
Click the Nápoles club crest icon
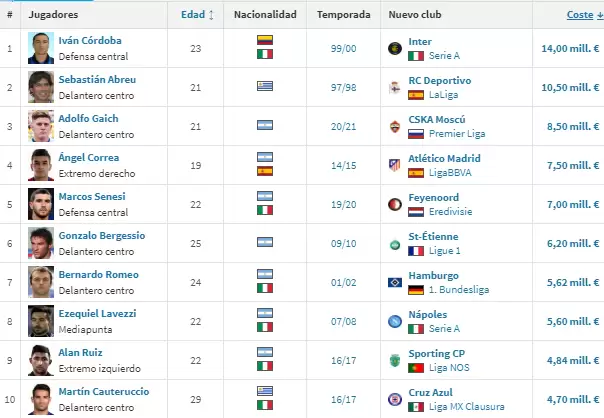point(395,320)
